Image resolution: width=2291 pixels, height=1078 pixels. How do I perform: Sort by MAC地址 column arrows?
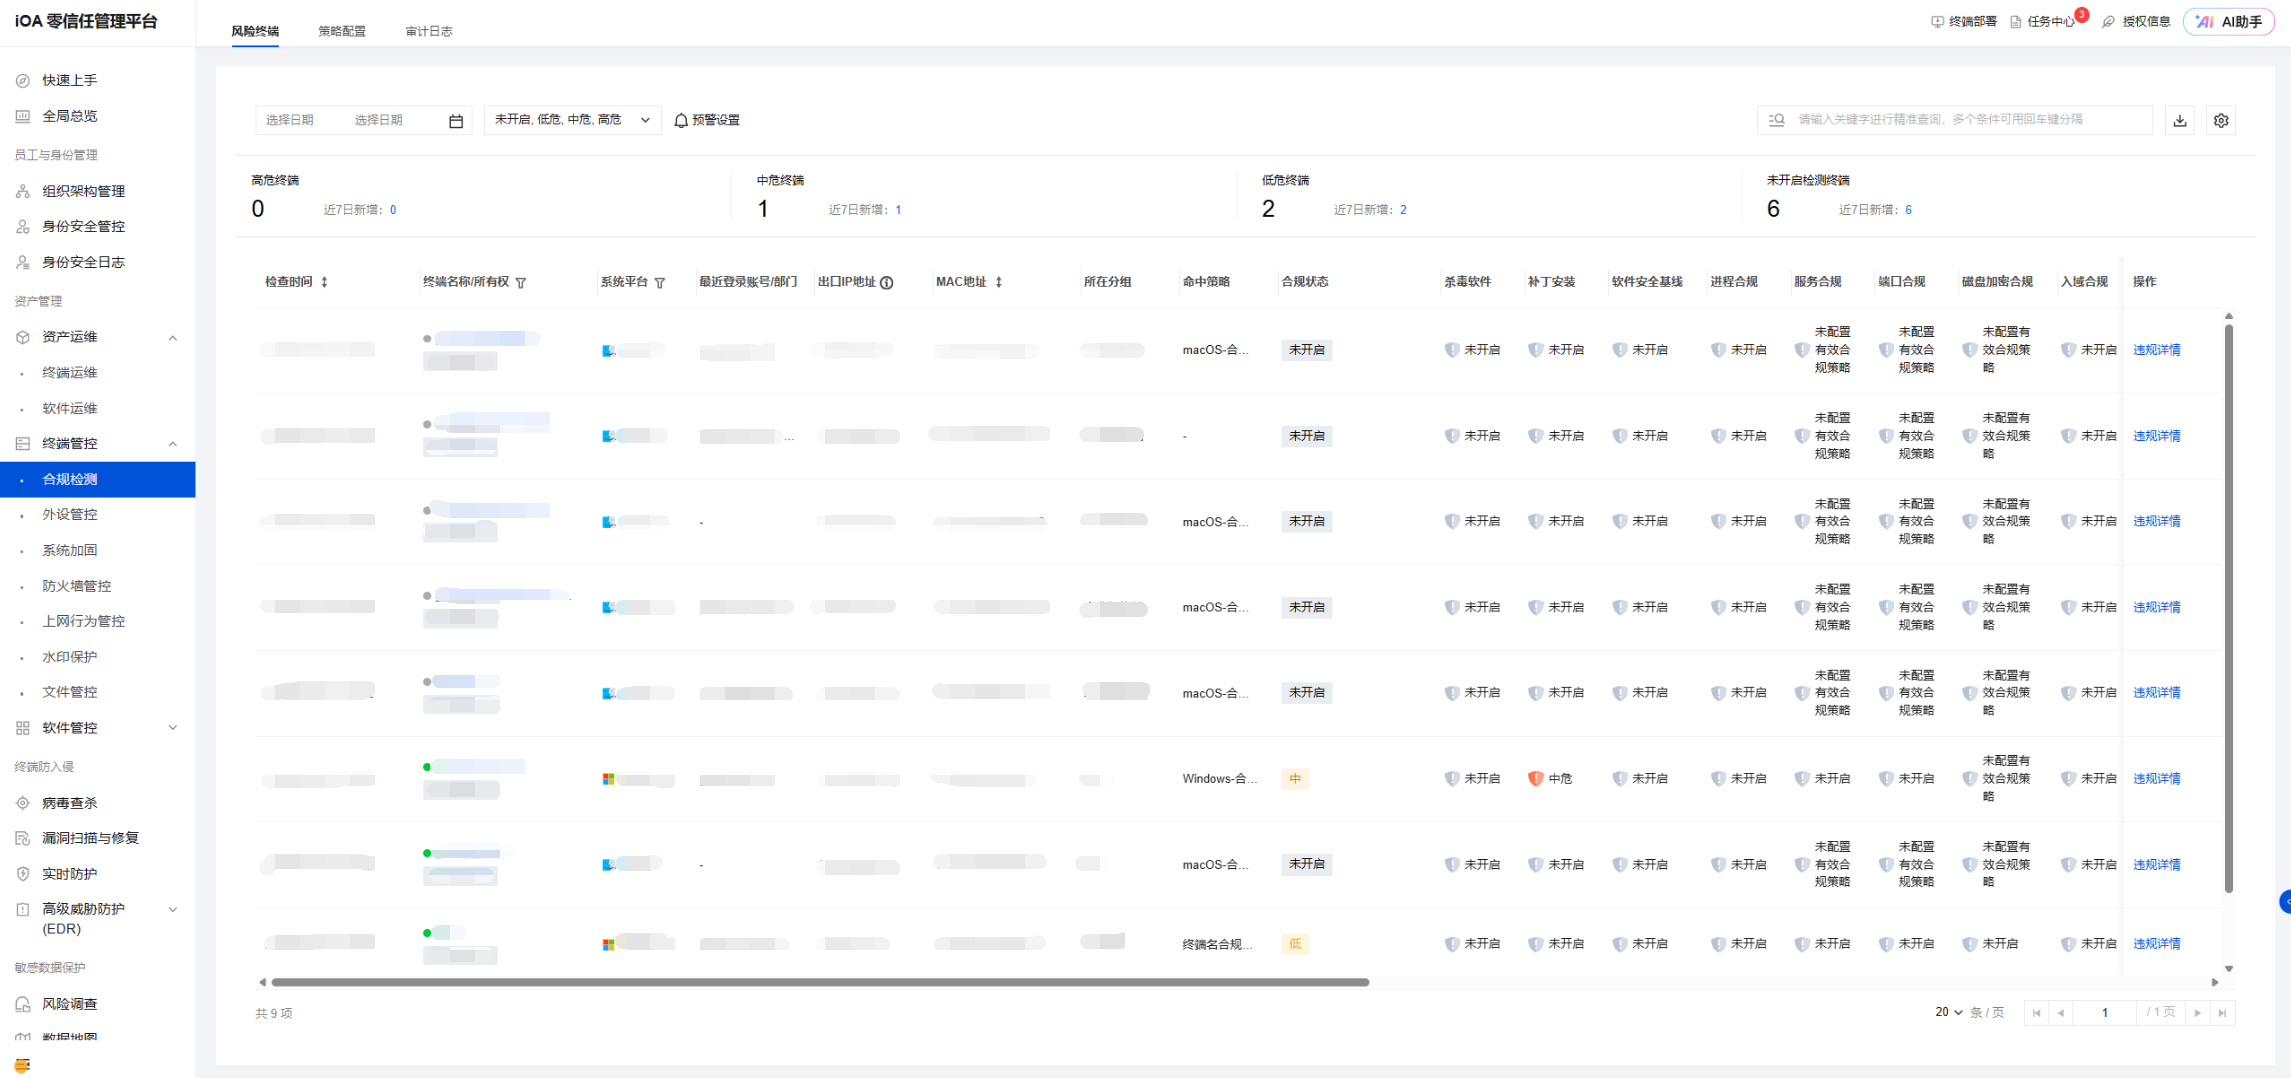(x=998, y=282)
